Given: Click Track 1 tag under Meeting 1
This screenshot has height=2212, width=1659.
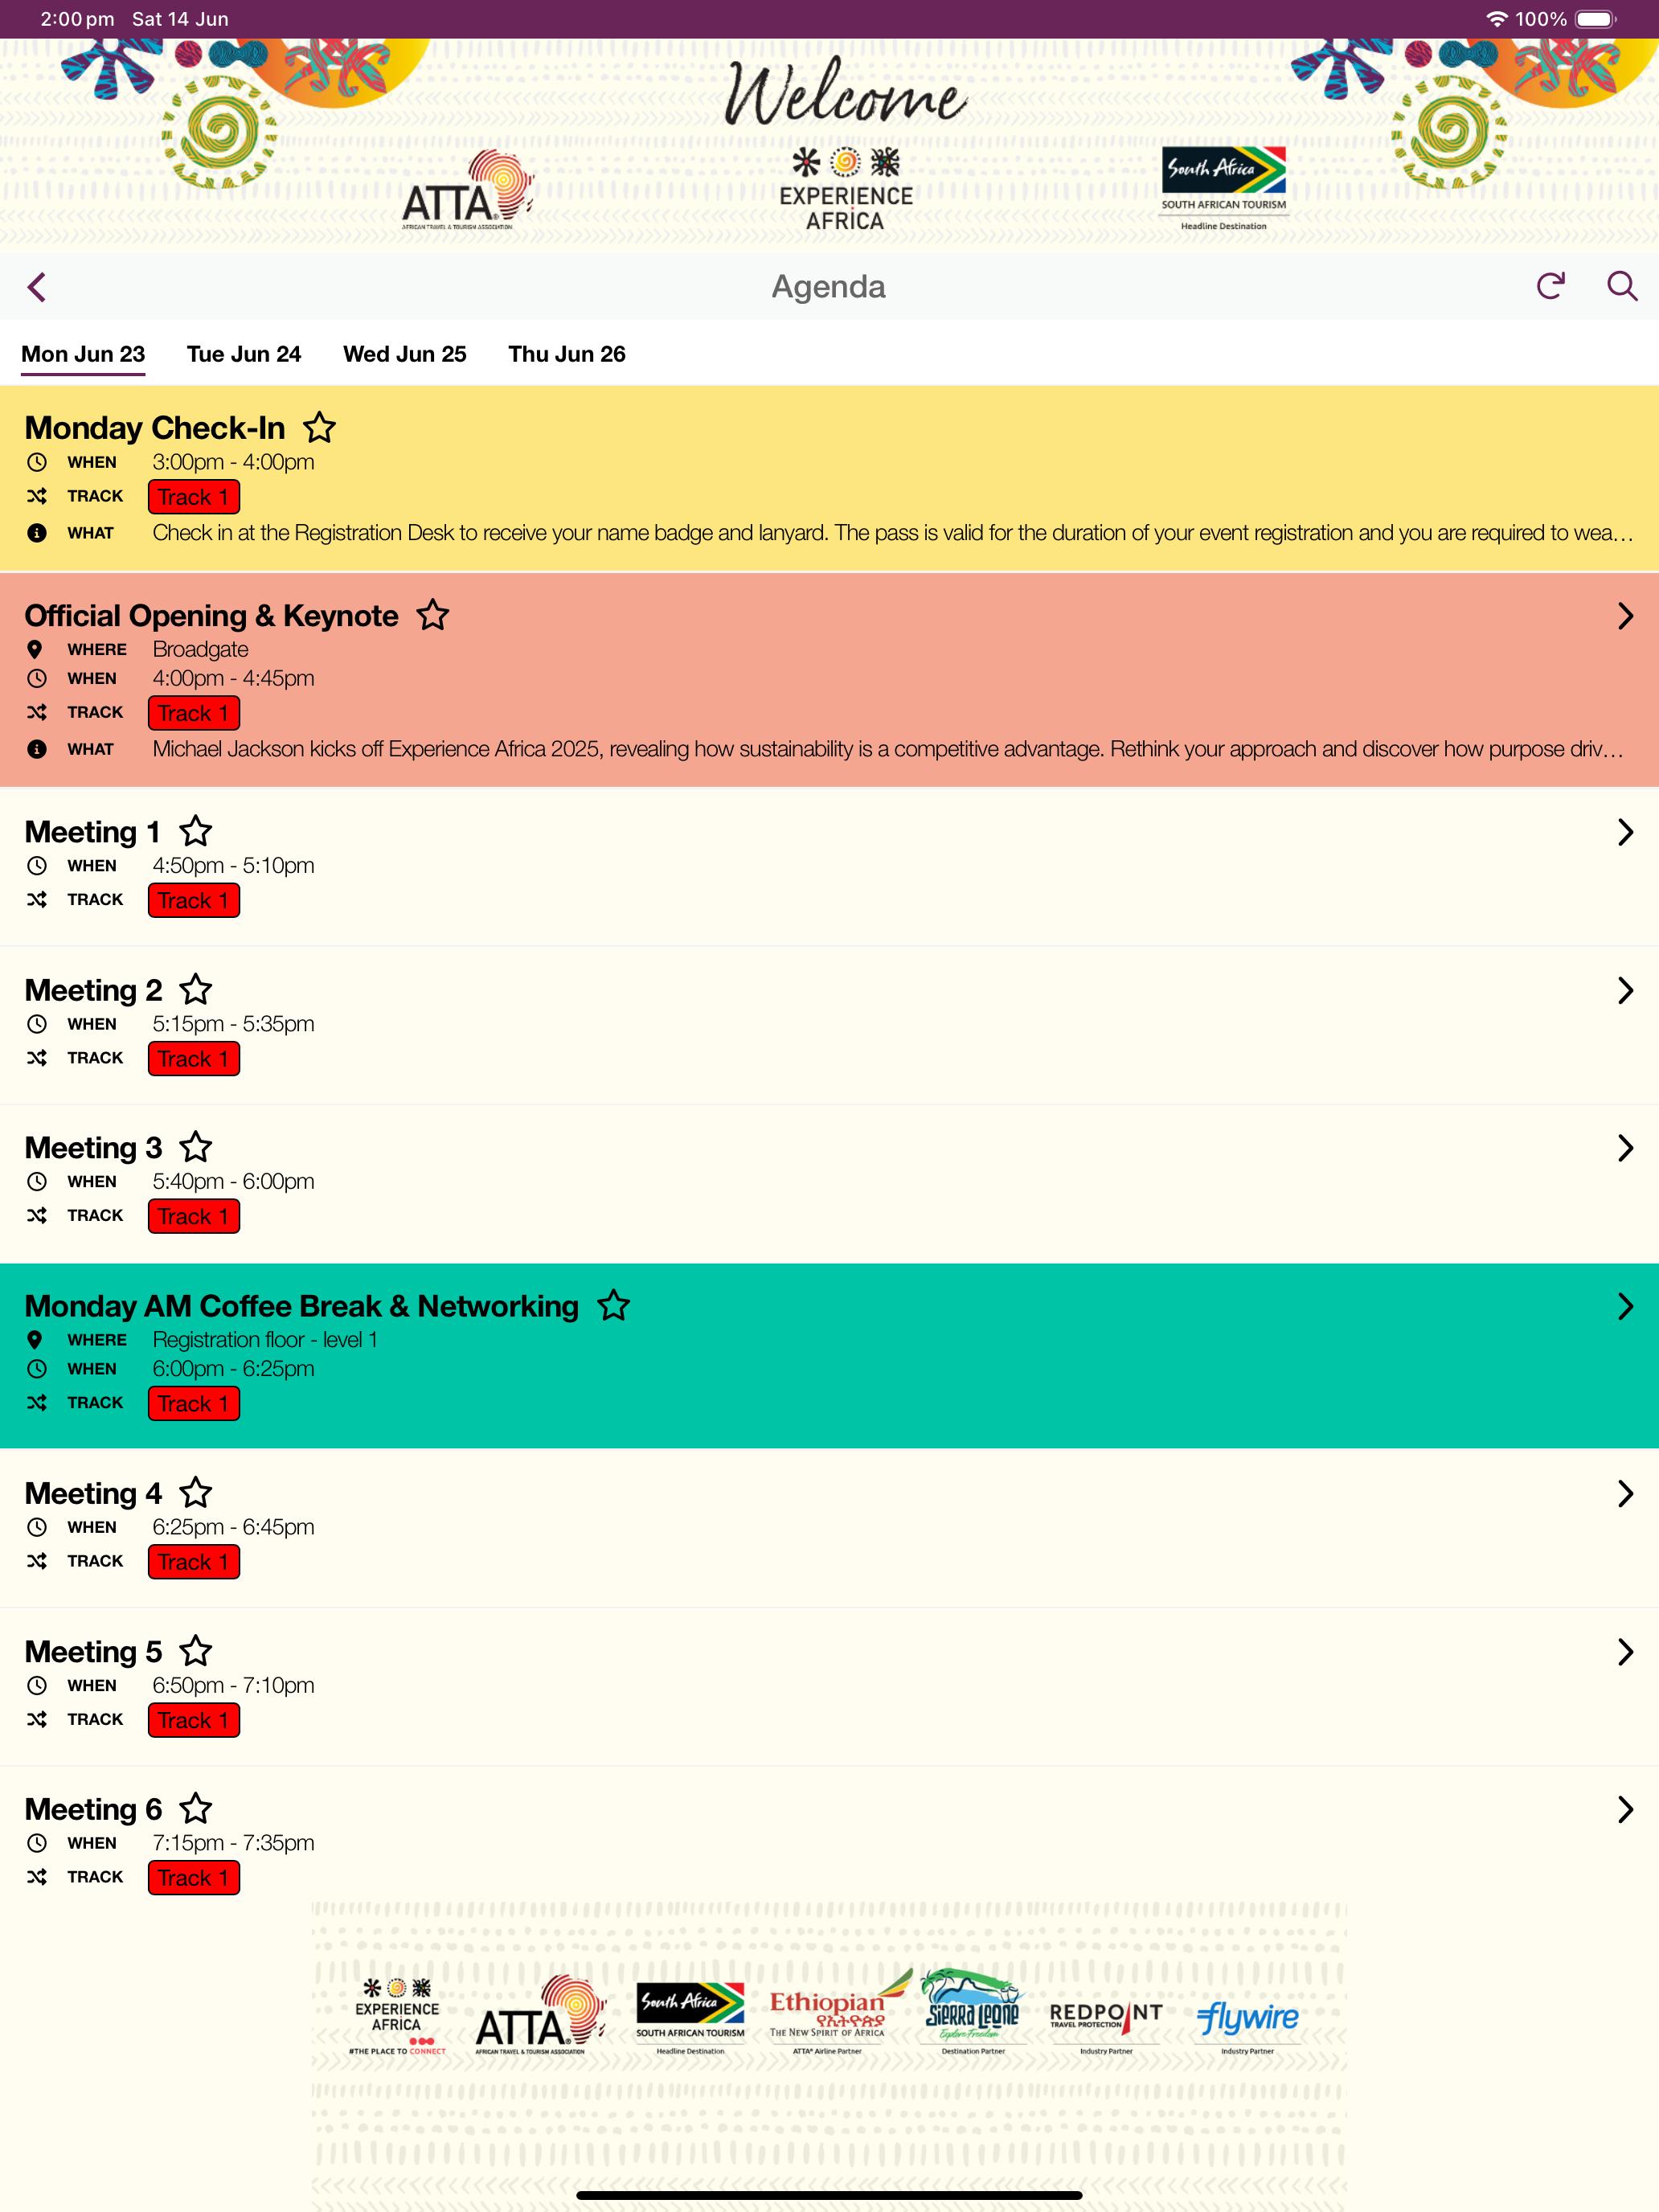Looking at the screenshot, I should coord(194,900).
